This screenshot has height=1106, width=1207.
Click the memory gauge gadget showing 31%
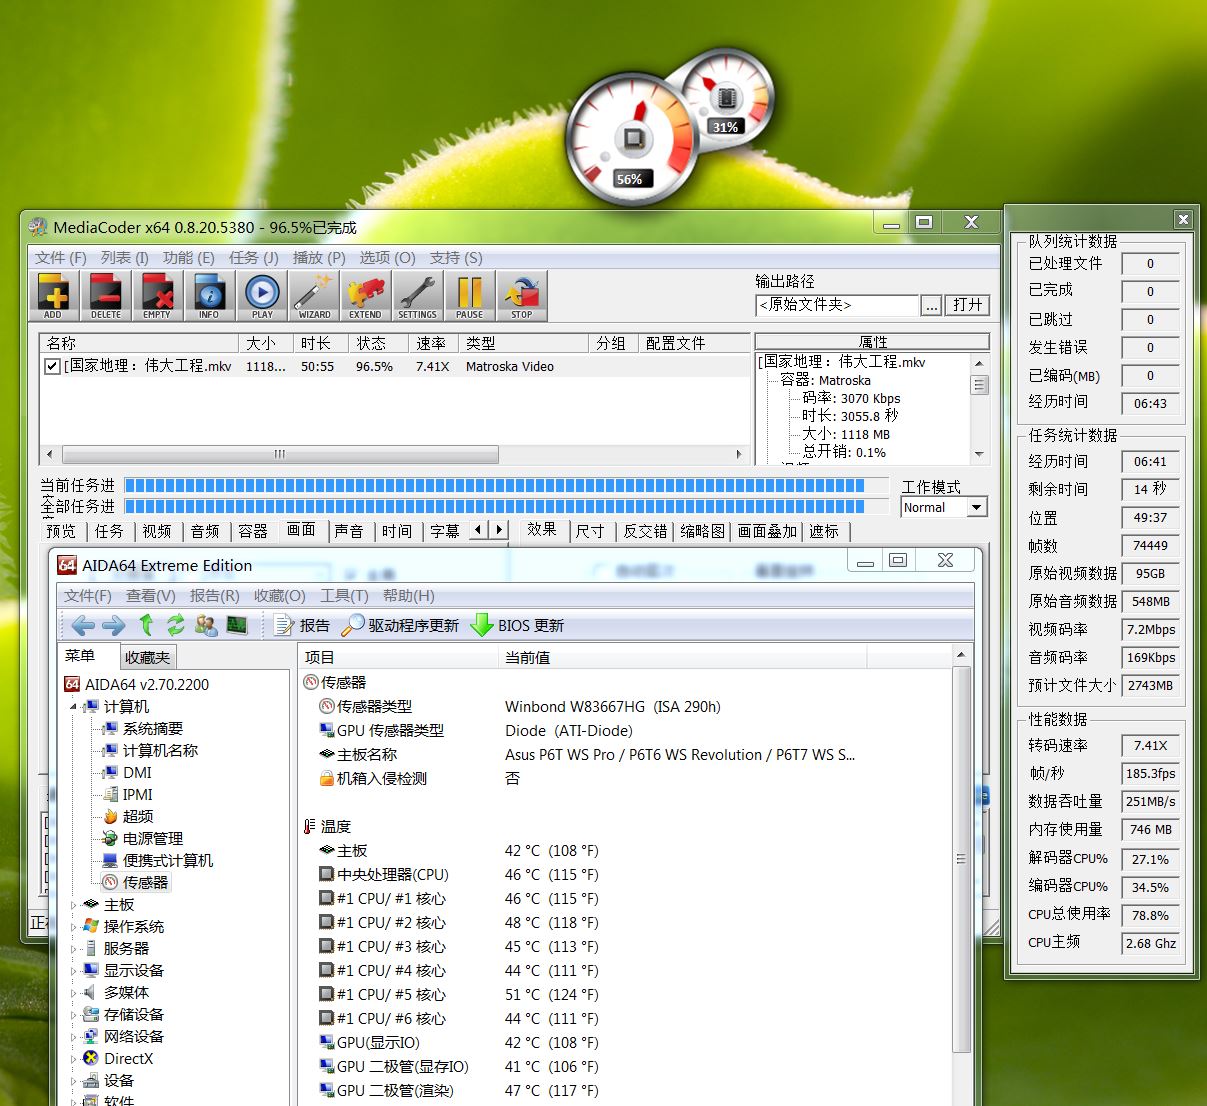coord(727,97)
